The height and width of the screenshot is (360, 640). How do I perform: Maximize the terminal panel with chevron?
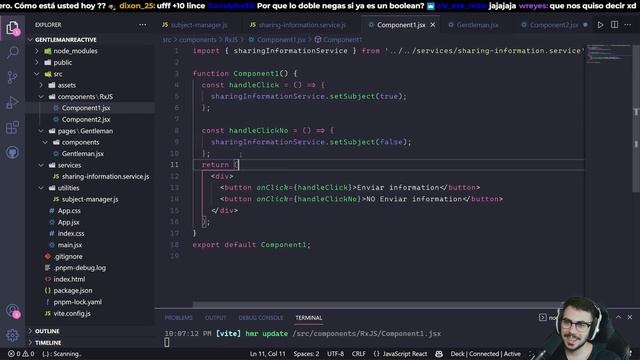click(618, 317)
